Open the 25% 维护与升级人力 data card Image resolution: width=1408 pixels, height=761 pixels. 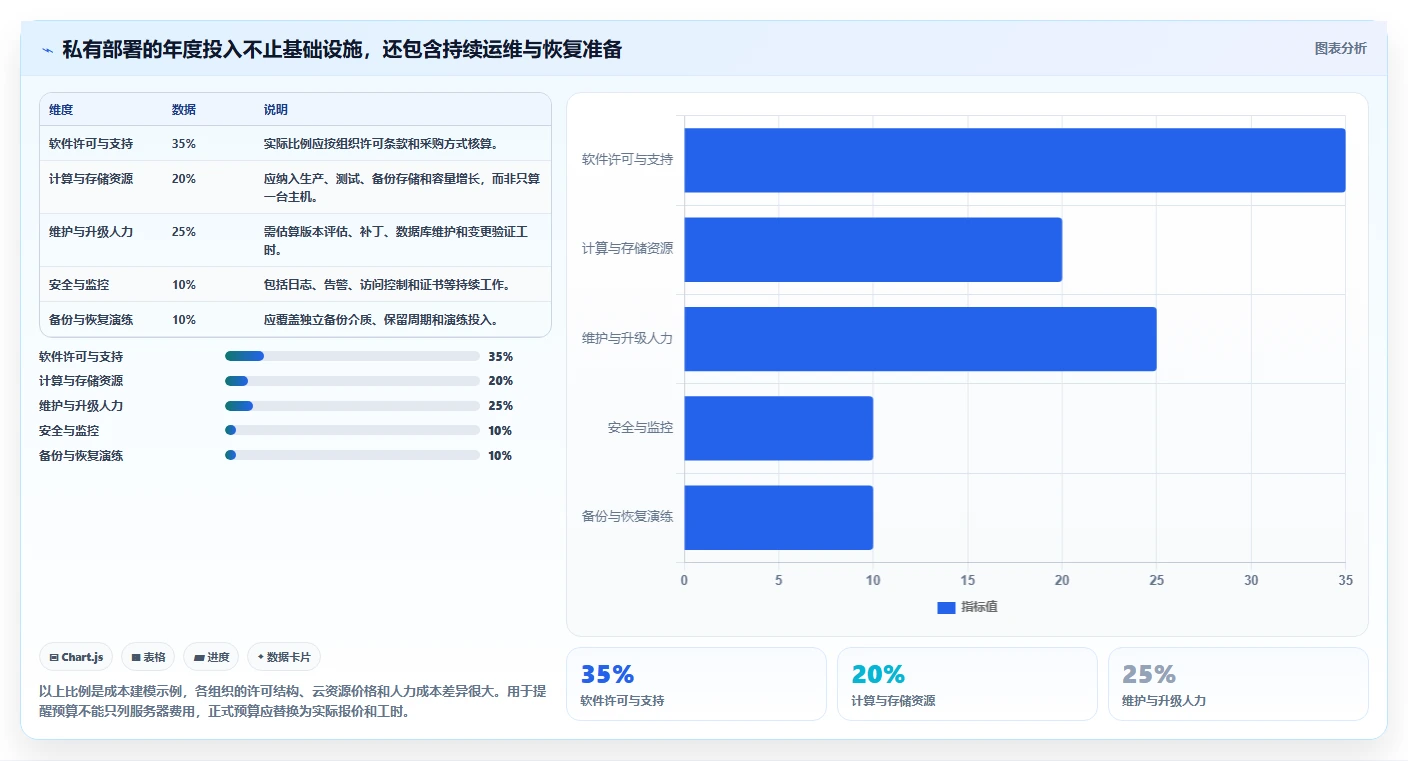click(x=1238, y=684)
